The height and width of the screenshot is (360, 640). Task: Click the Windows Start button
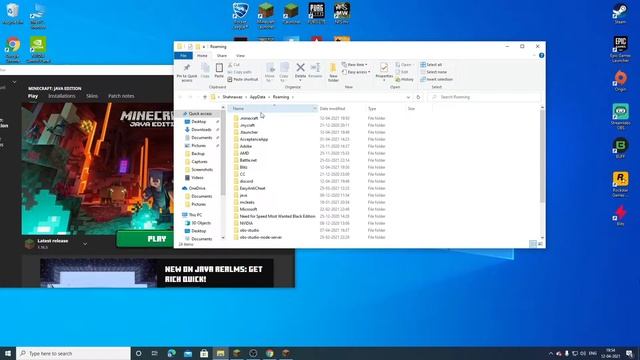8,353
